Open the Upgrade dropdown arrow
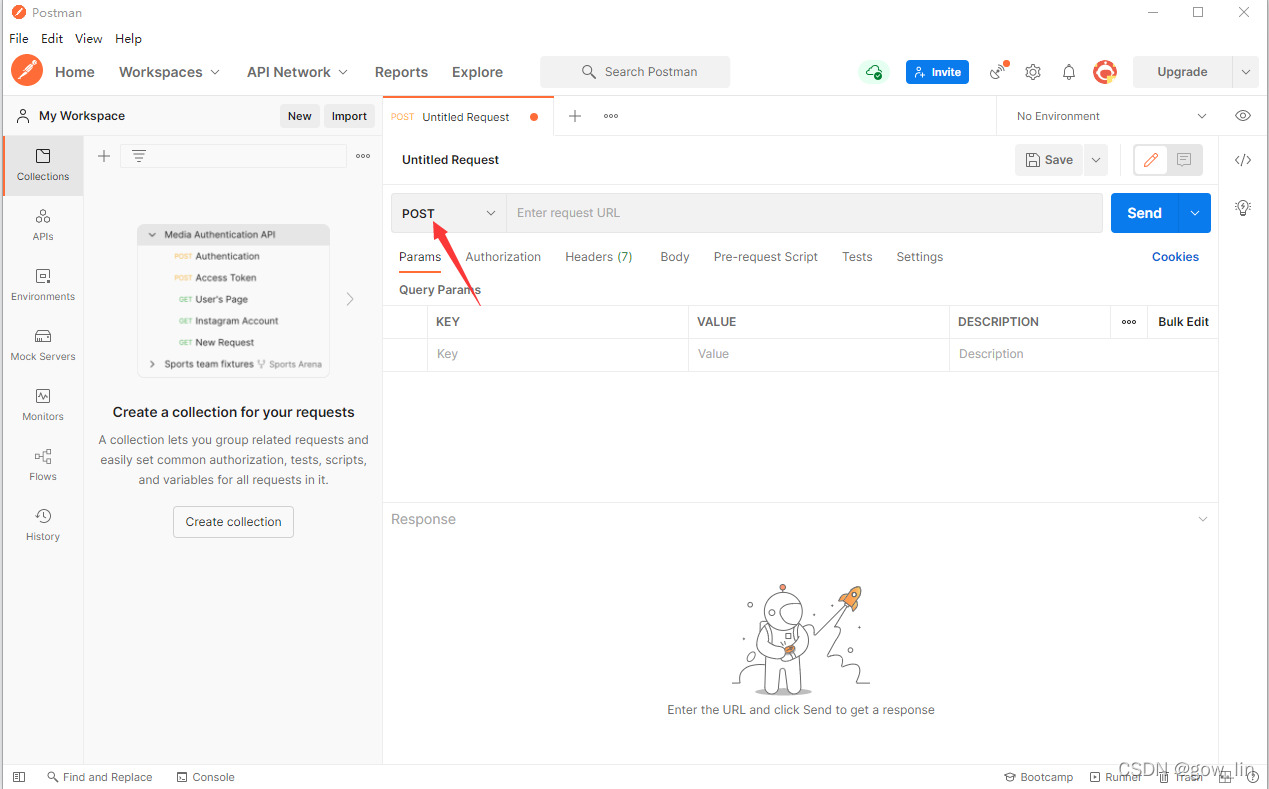Viewport: 1269px width, 789px height. 1245,72
